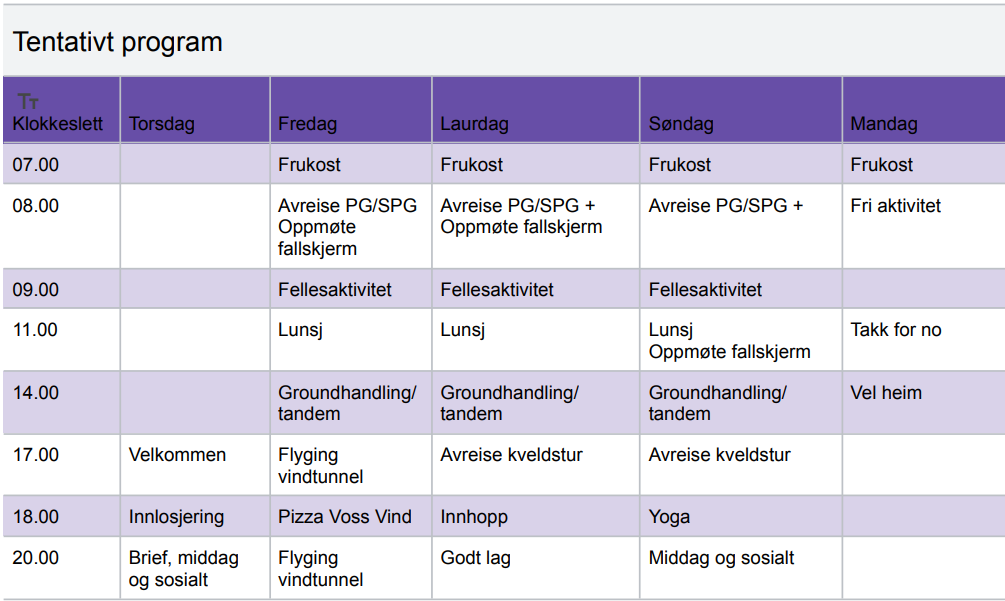Select the 20.00 time cell

click(36, 558)
